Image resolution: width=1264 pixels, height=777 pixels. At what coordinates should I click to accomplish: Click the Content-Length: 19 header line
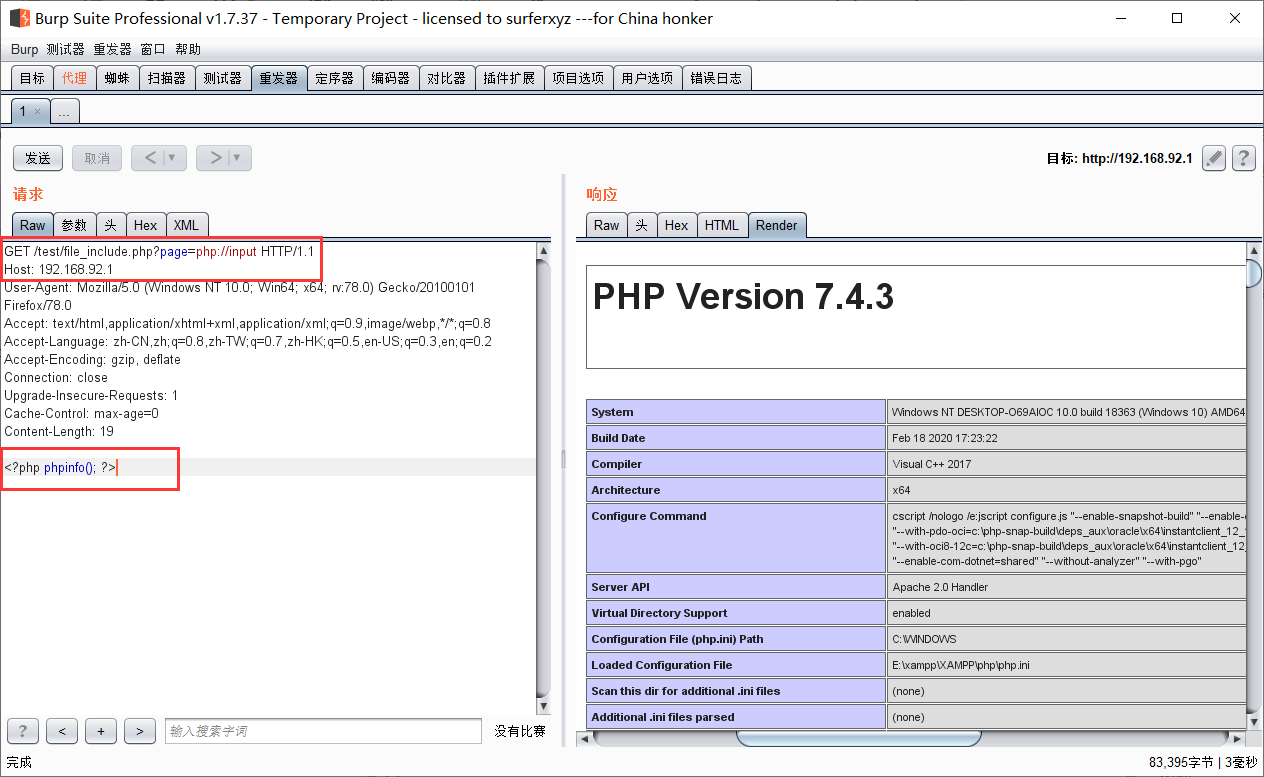click(59, 431)
